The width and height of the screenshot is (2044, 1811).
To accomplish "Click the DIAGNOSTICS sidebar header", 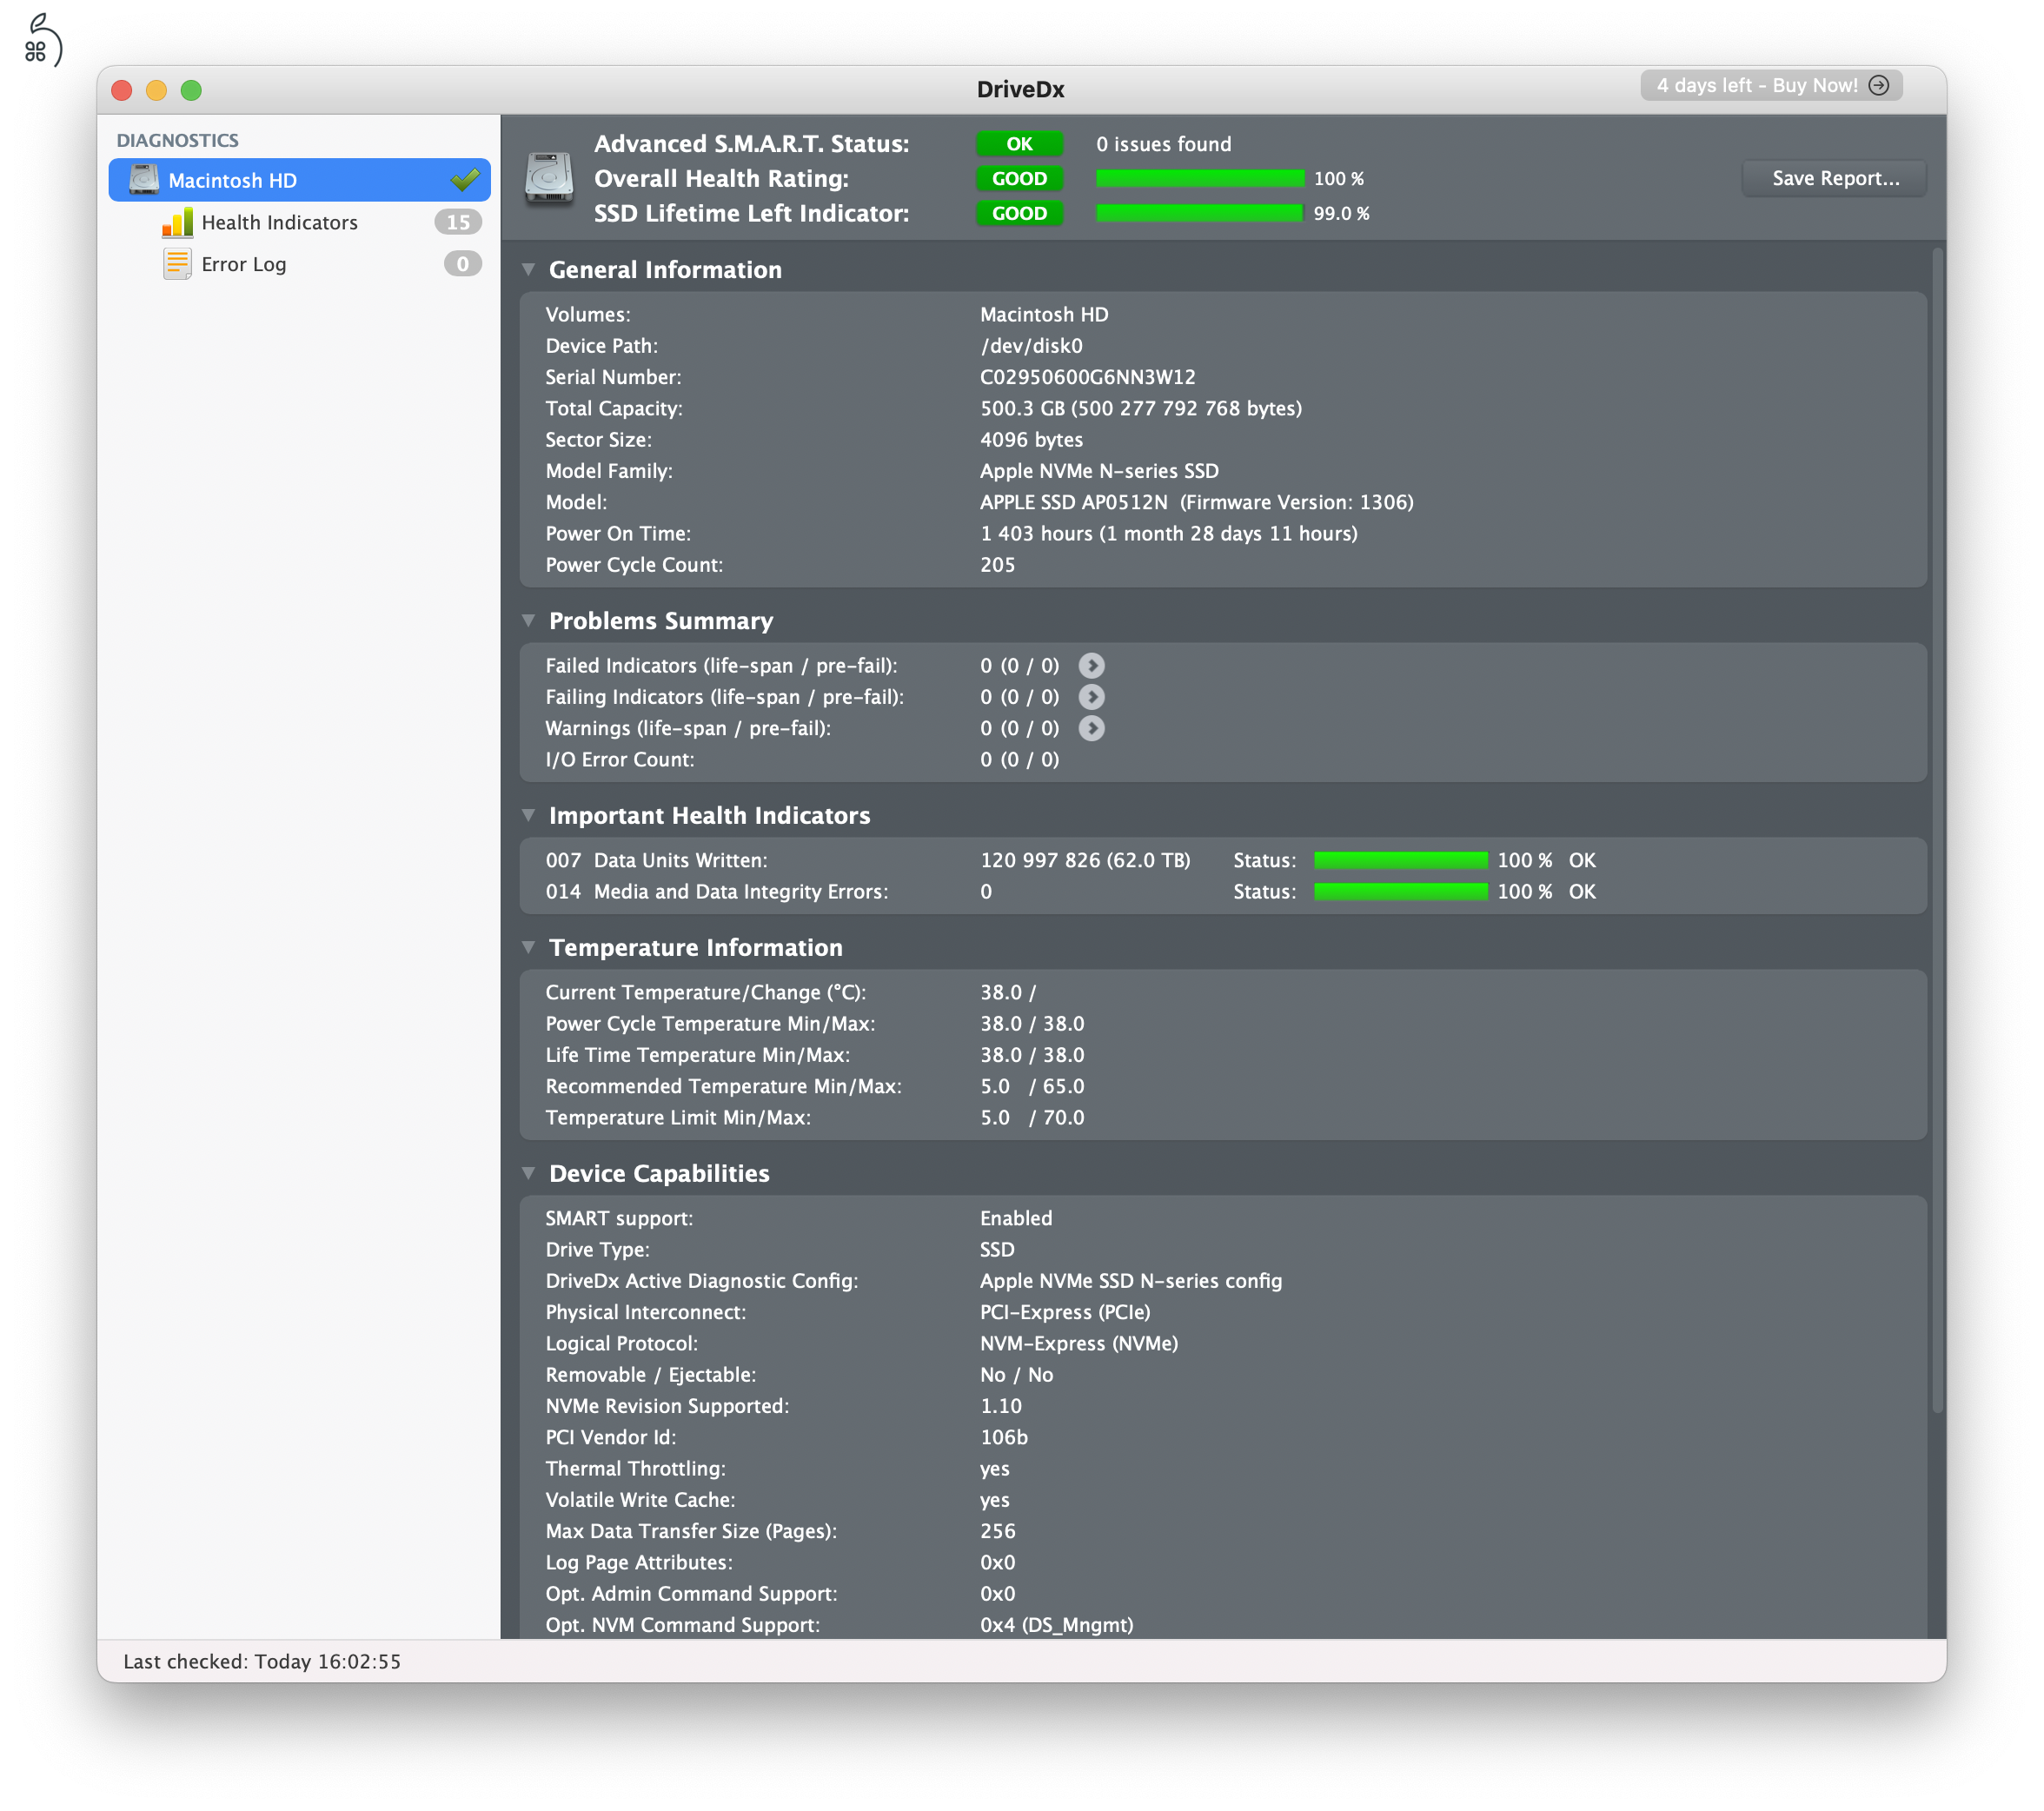I will pos(177,140).
